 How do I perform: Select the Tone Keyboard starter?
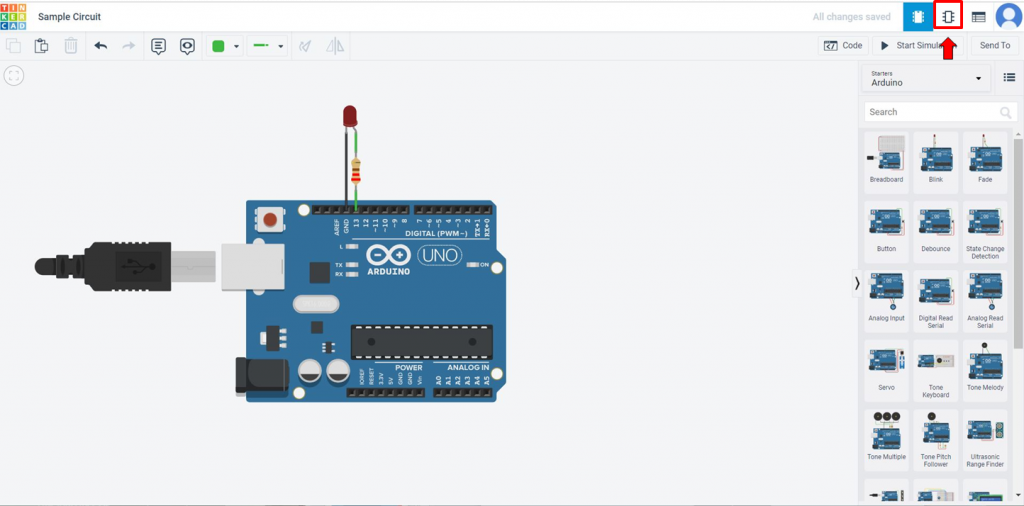[935, 370]
